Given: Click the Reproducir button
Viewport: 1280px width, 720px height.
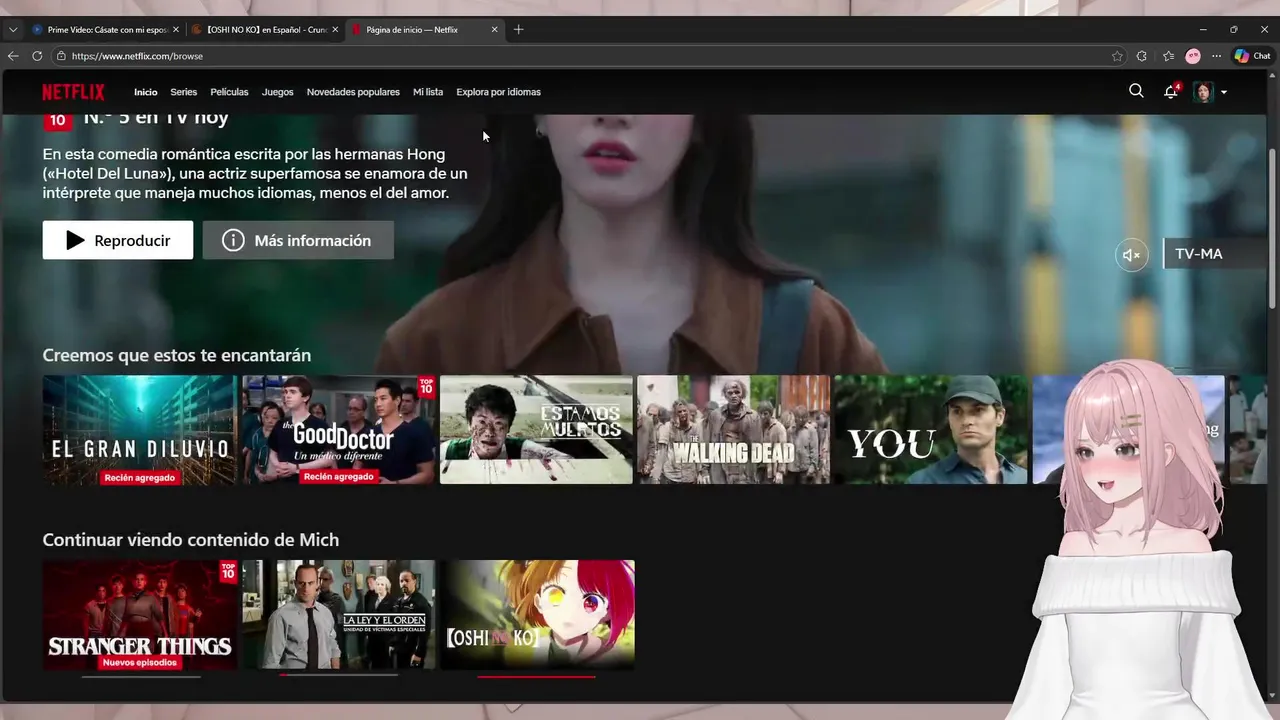Looking at the screenshot, I should [x=118, y=240].
